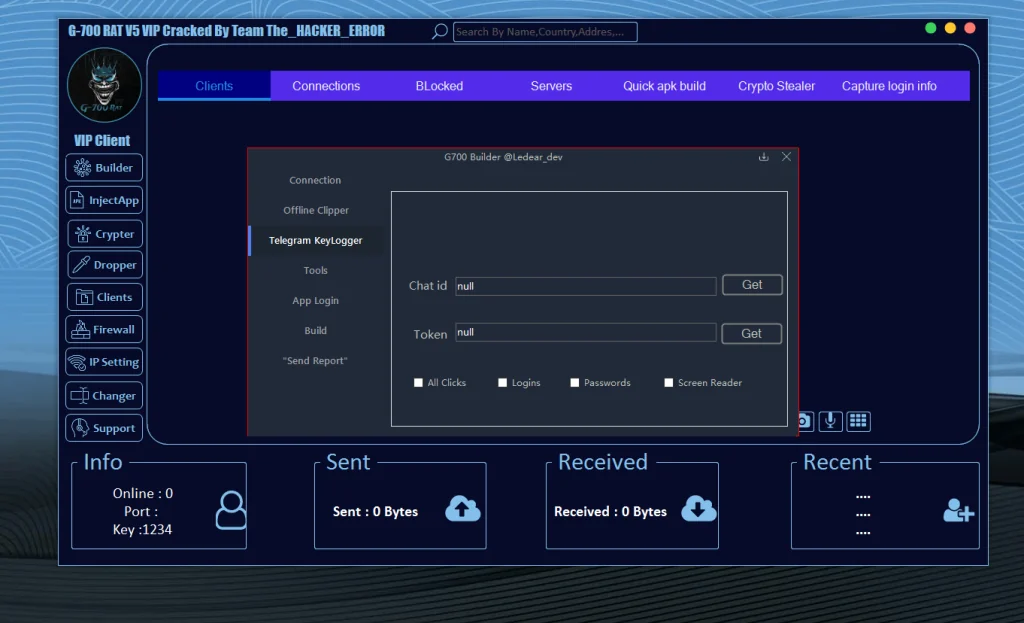
Task: Enable Screen Reader logging
Action: (668, 382)
